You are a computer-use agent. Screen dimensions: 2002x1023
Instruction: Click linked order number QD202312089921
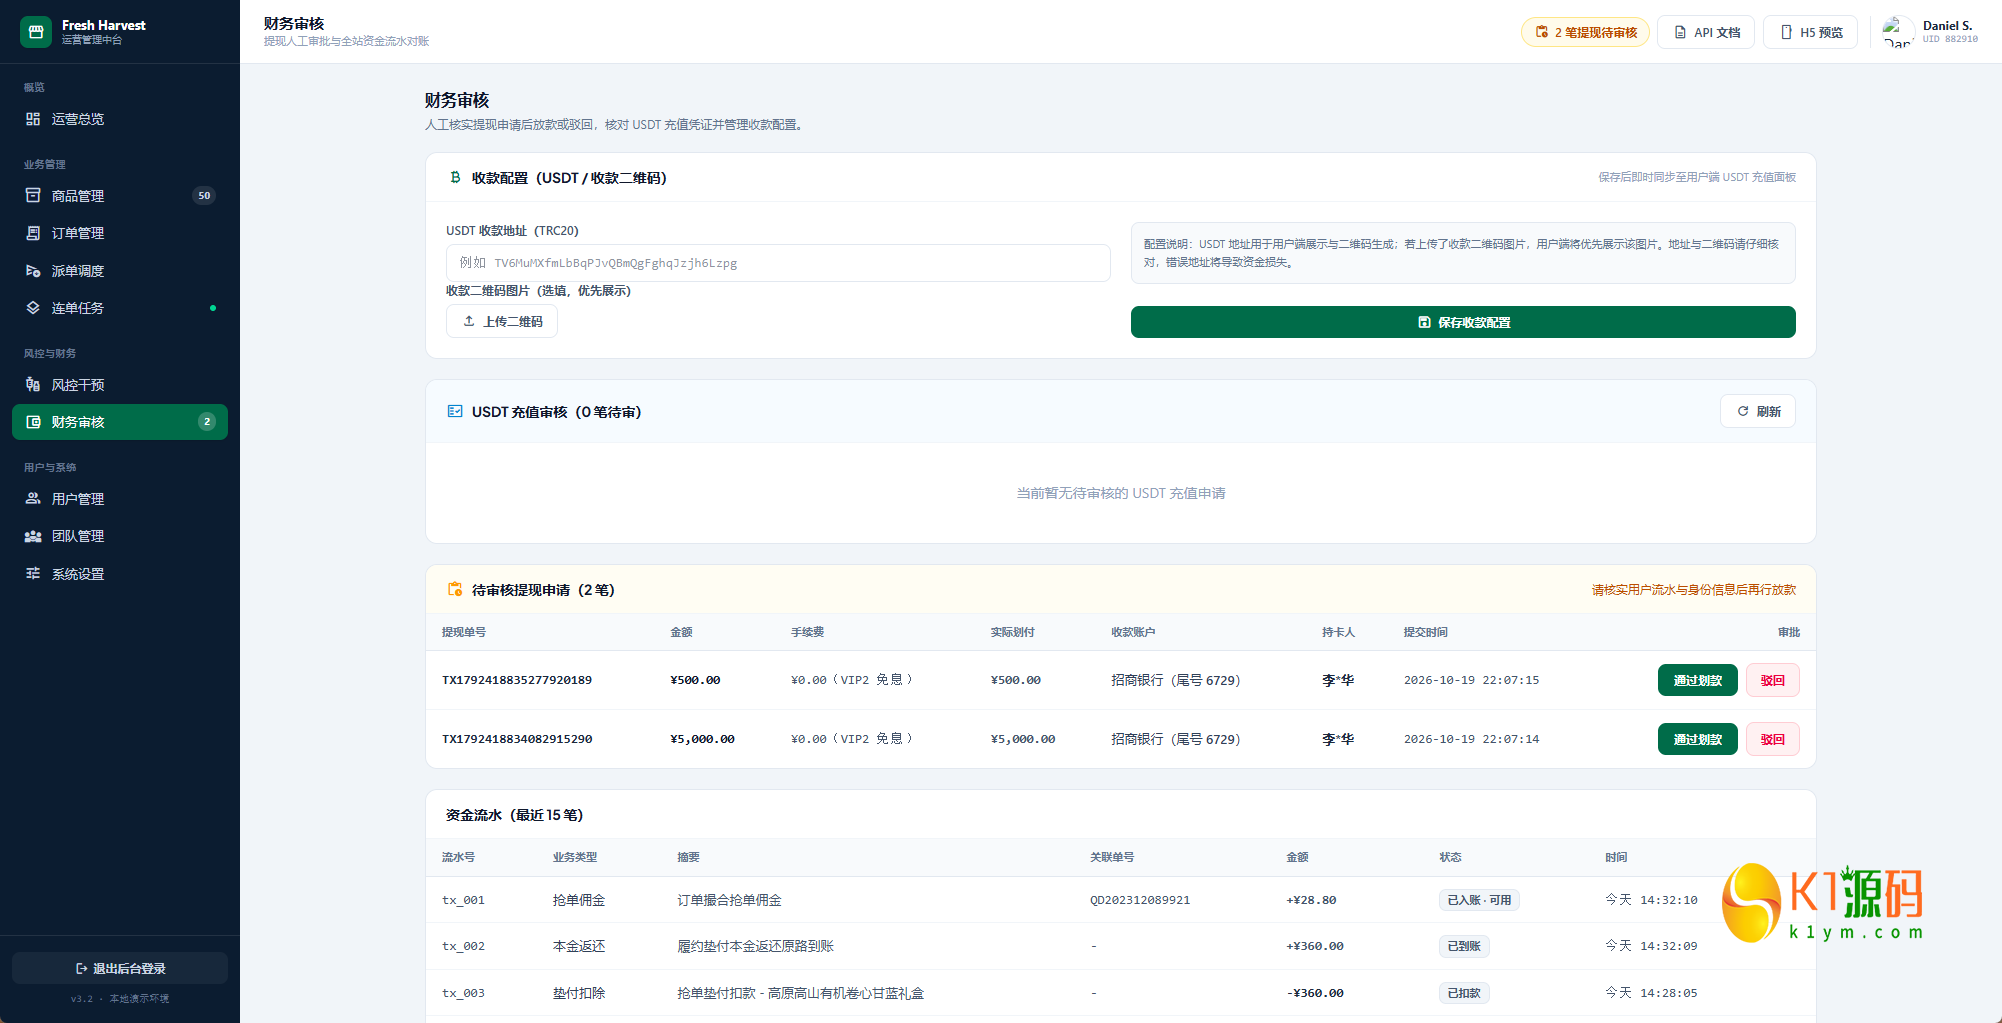coord(1140,900)
